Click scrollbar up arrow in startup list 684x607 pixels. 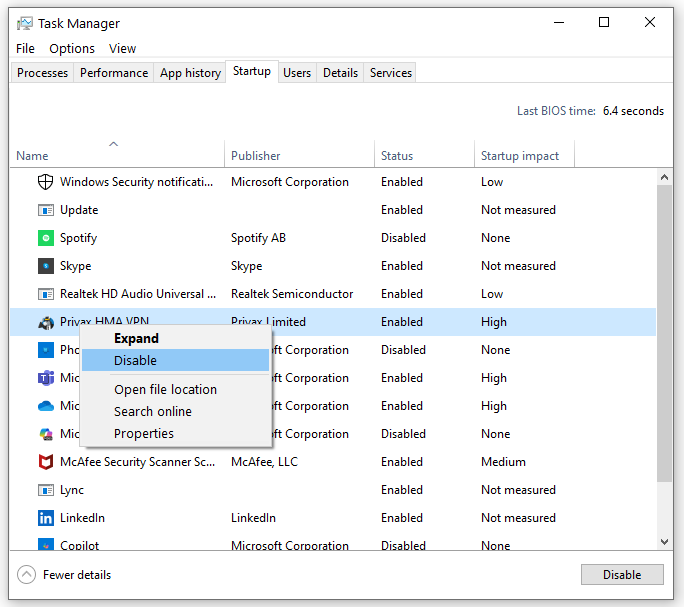[x=664, y=177]
